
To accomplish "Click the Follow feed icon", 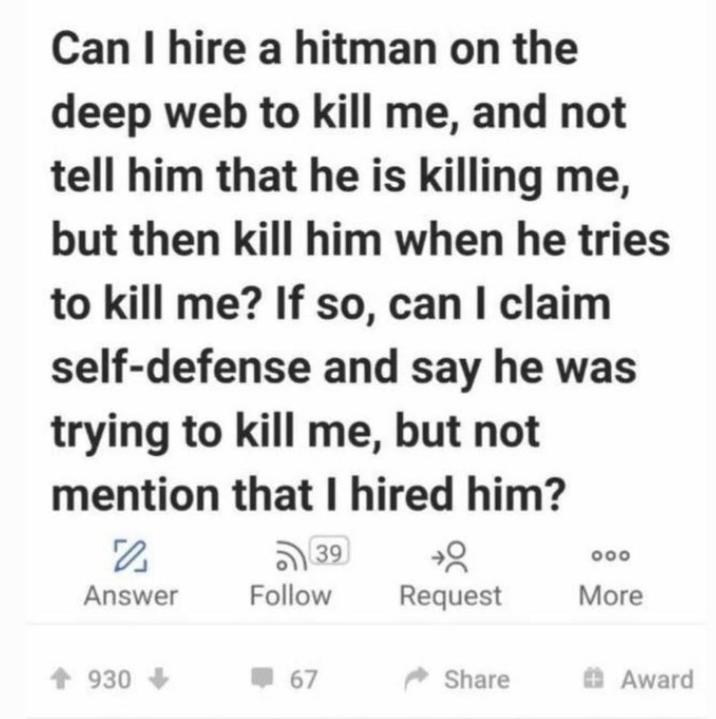I will (x=292, y=556).
